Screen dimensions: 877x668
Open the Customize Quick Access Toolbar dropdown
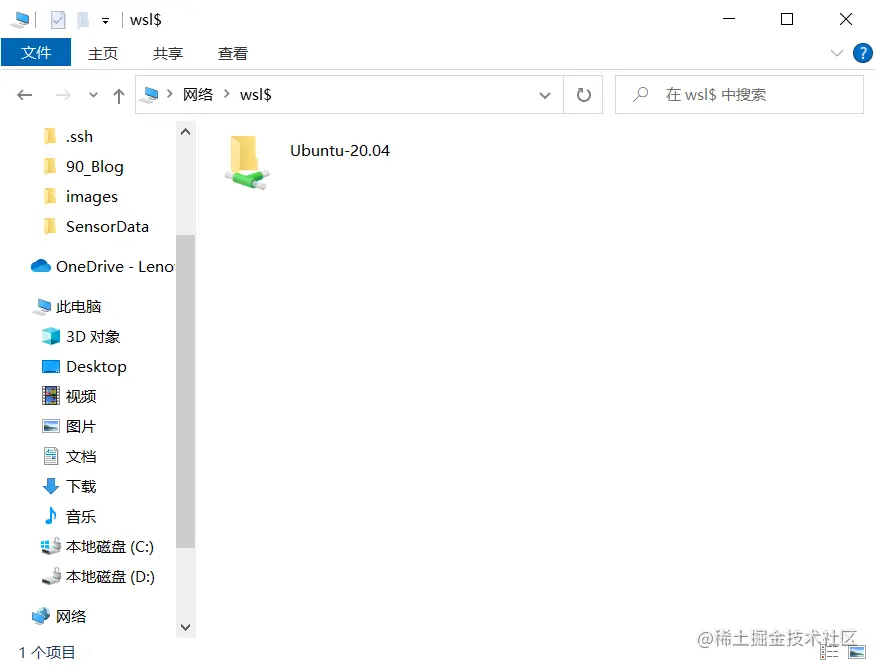pyautogui.click(x=105, y=21)
